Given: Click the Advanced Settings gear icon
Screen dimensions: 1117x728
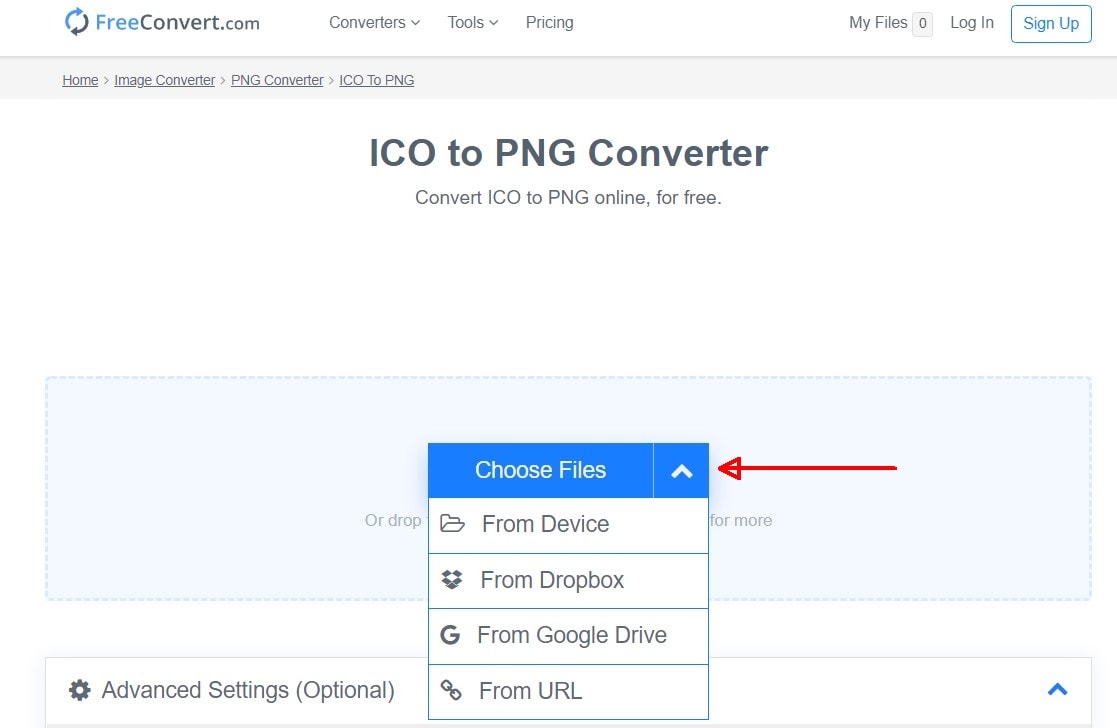Looking at the screenshot, I should 79,690.
